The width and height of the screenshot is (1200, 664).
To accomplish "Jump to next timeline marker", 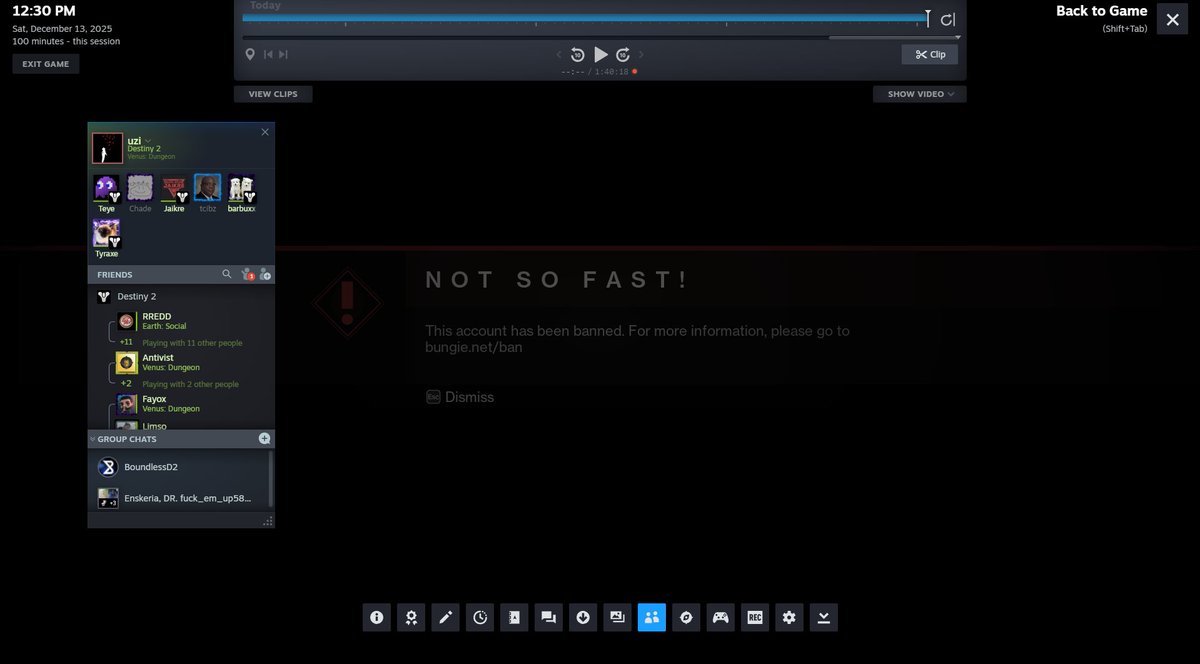I will pos(284,54).
